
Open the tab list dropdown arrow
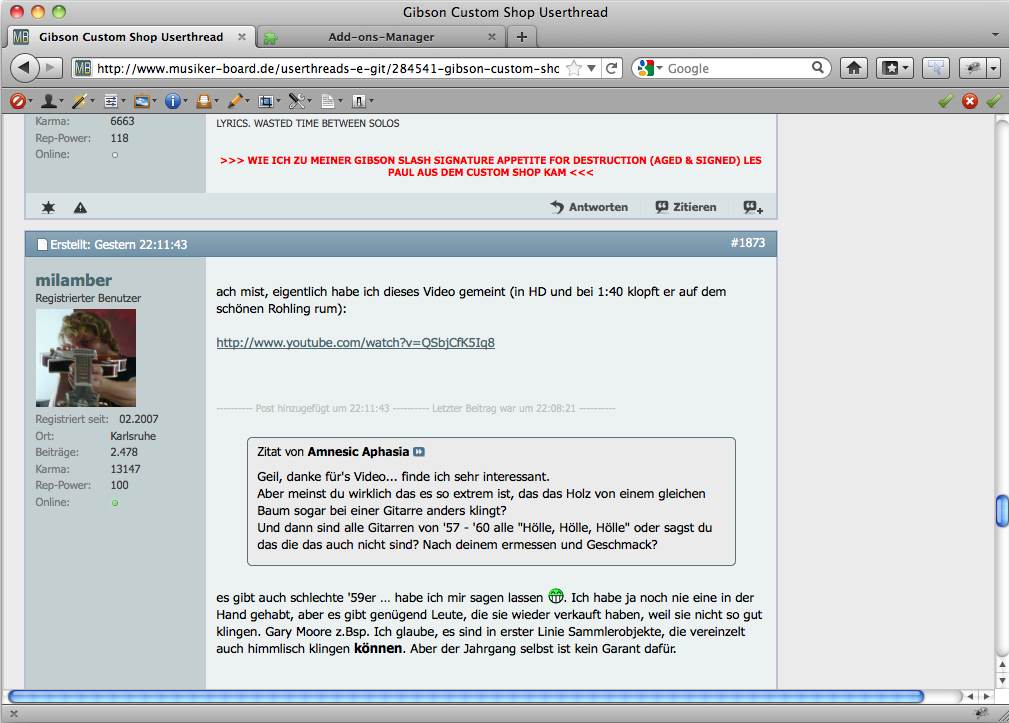click(x=995, y=34)
